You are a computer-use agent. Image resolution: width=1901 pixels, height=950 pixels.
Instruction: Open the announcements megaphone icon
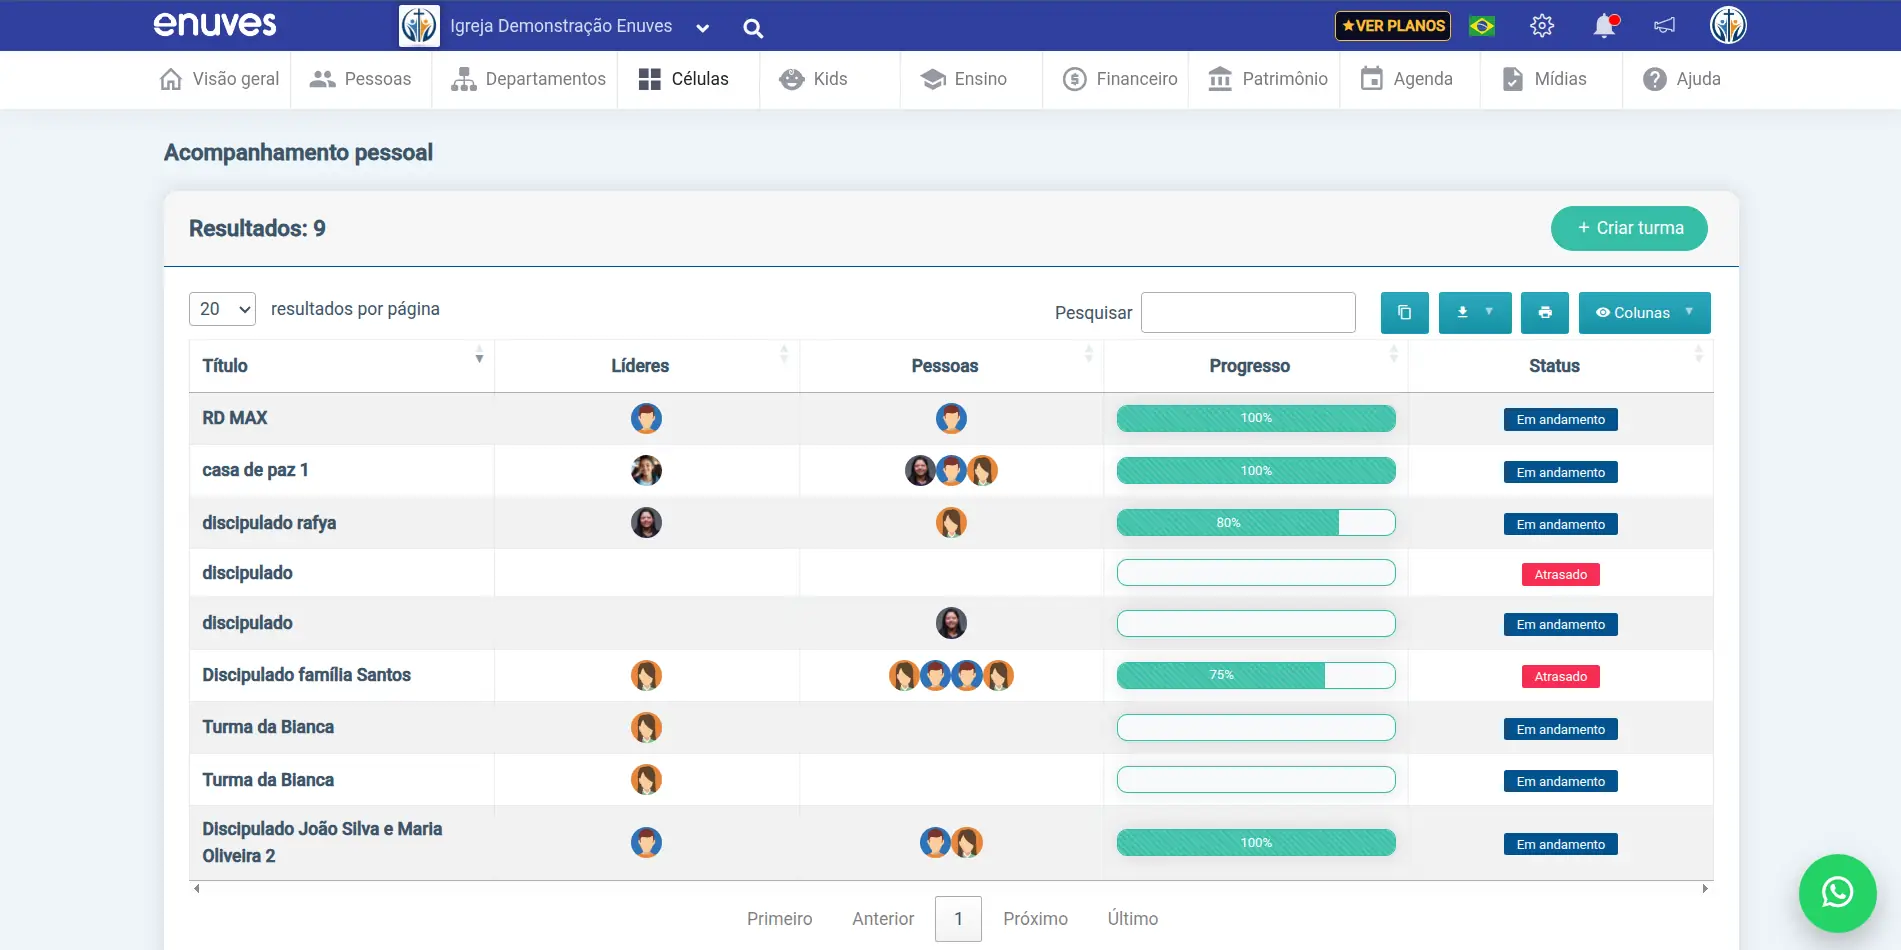tap(1665, 26)
